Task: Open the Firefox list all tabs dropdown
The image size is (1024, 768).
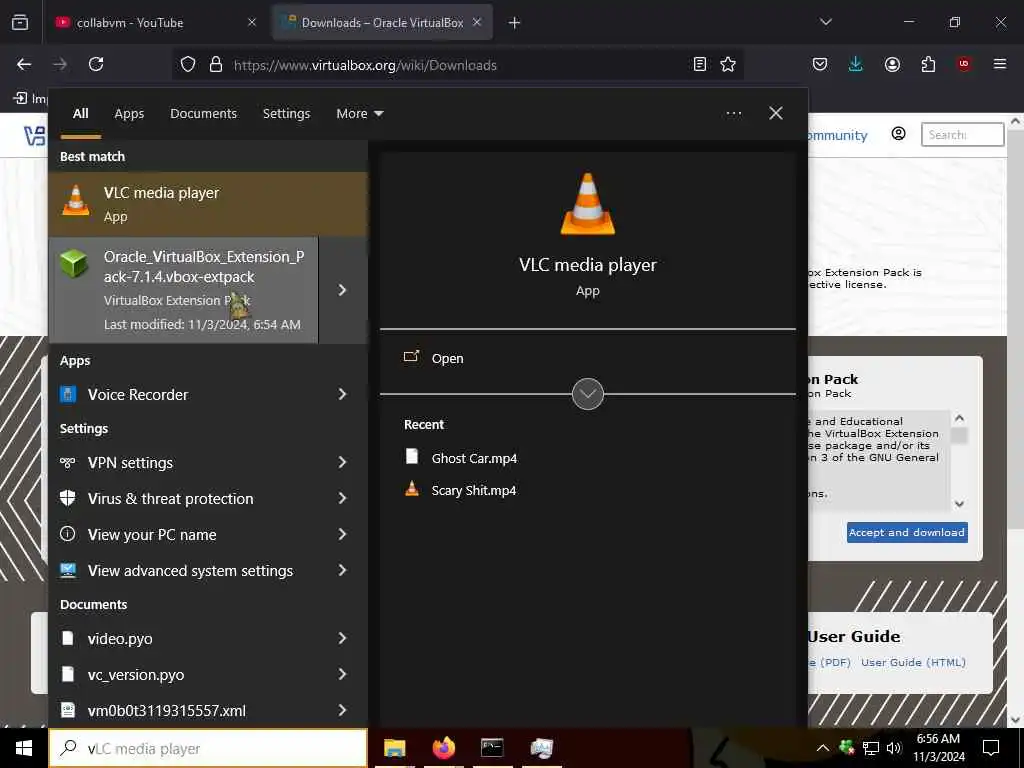Action: coord(825,22)
